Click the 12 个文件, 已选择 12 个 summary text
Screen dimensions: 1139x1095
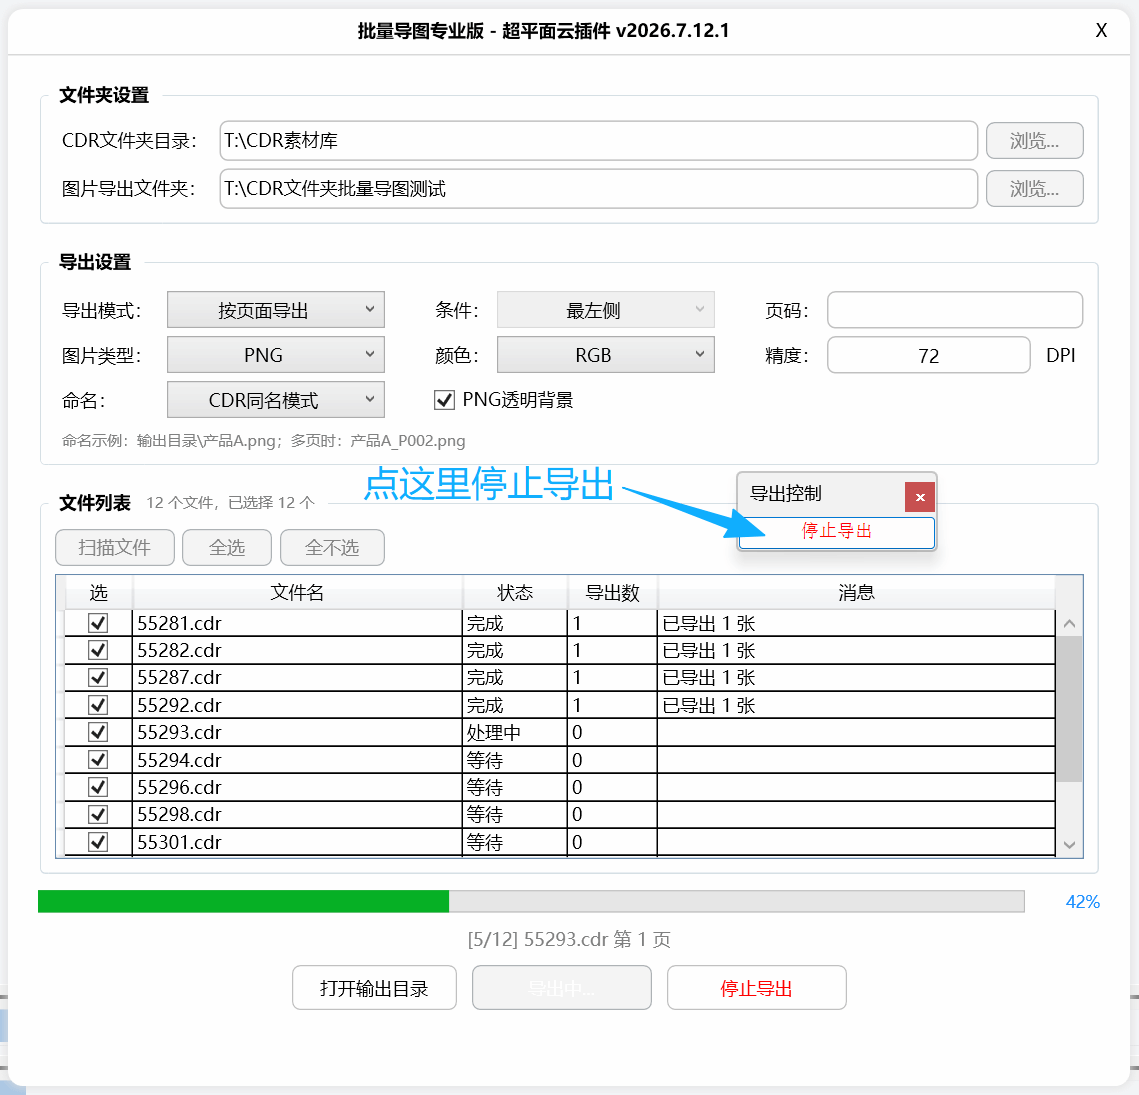point(230,503)
